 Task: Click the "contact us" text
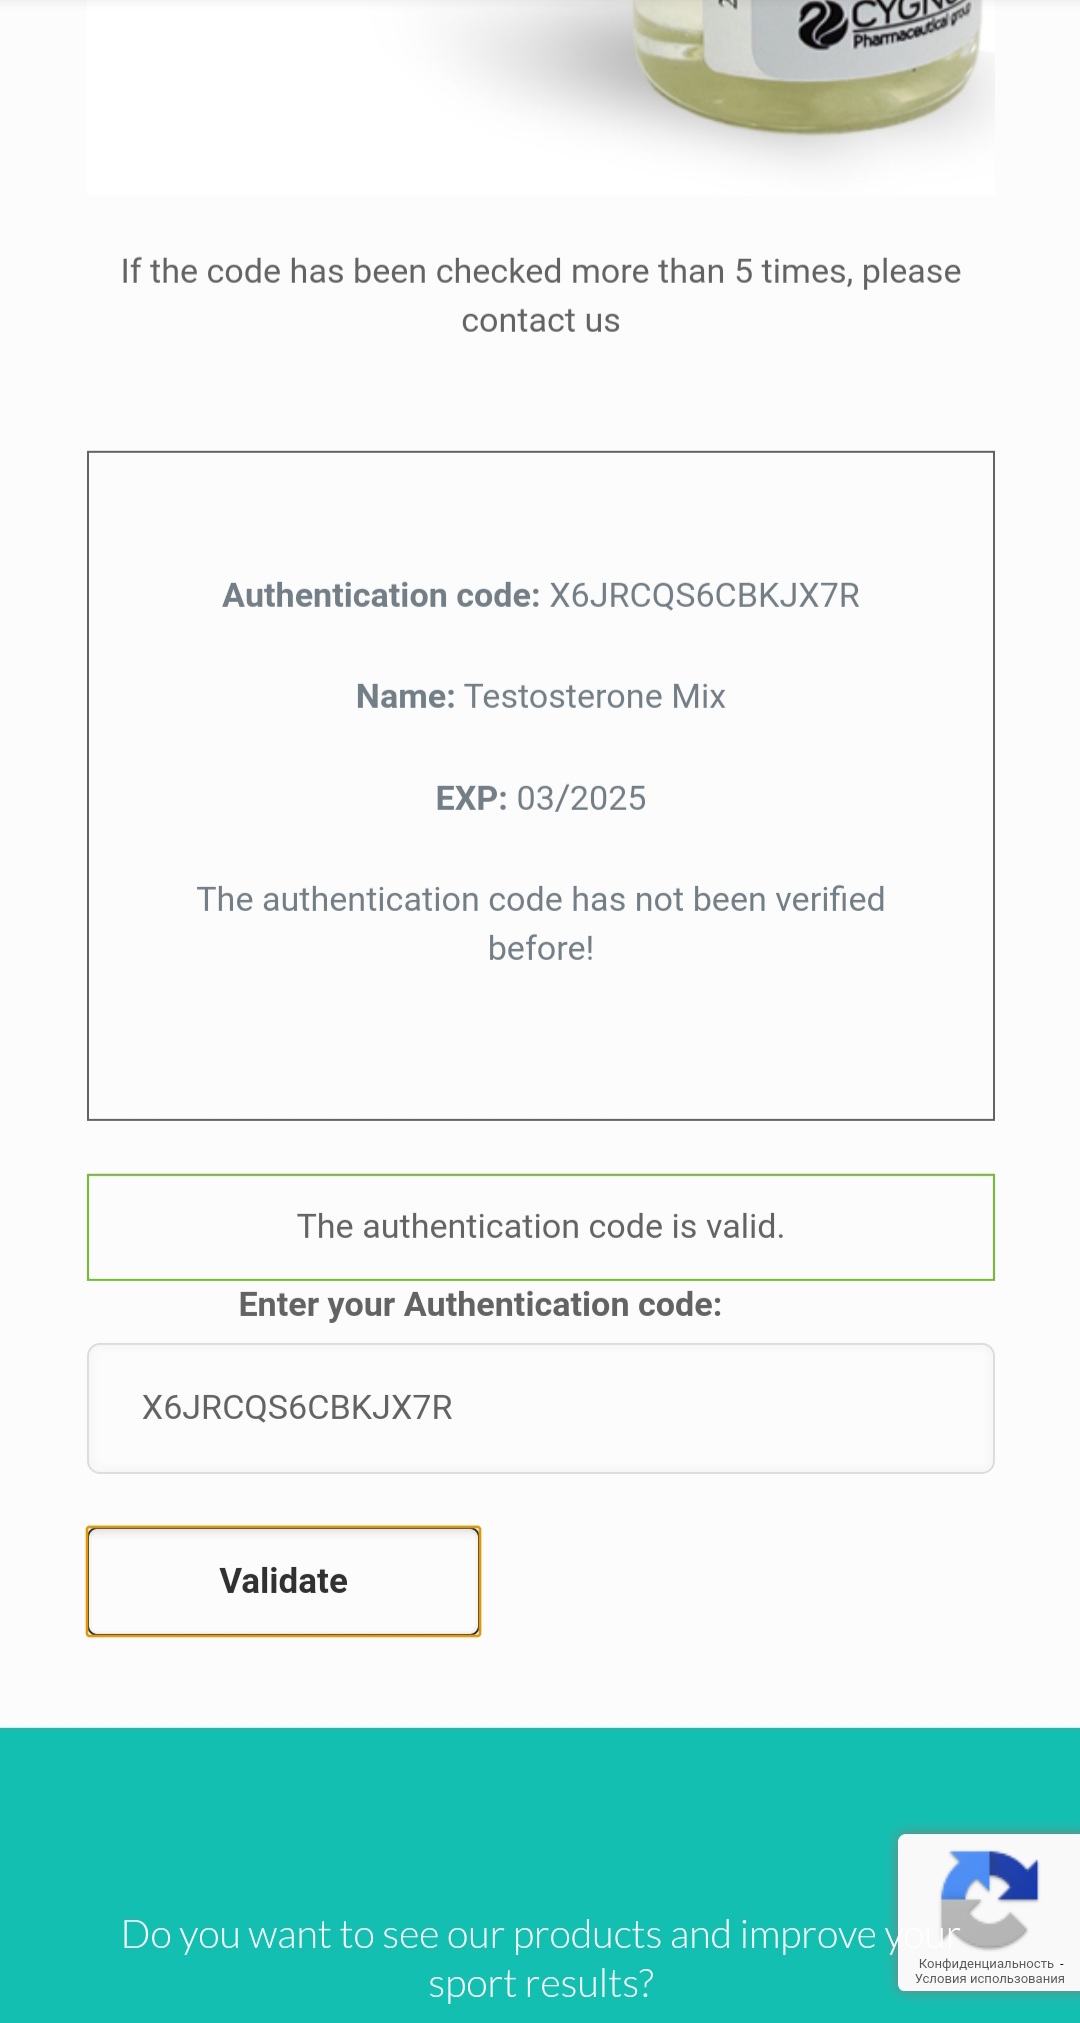point(540,321)
